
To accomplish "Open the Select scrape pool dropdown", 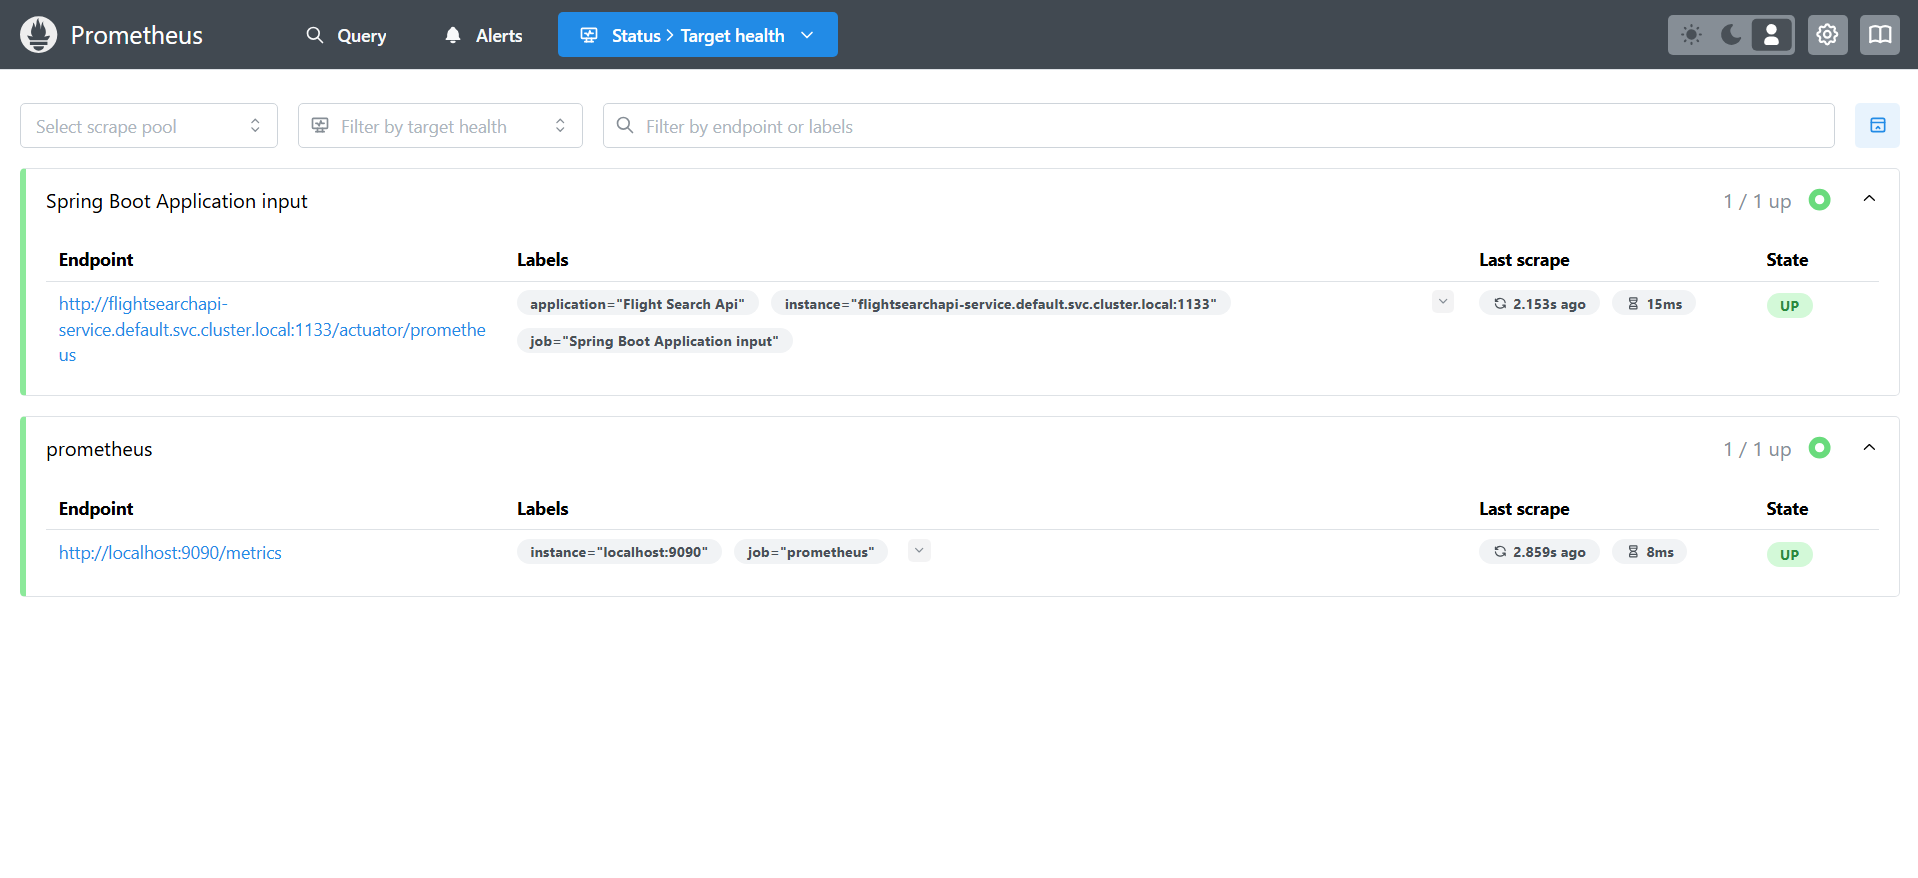I will (149, 126).
